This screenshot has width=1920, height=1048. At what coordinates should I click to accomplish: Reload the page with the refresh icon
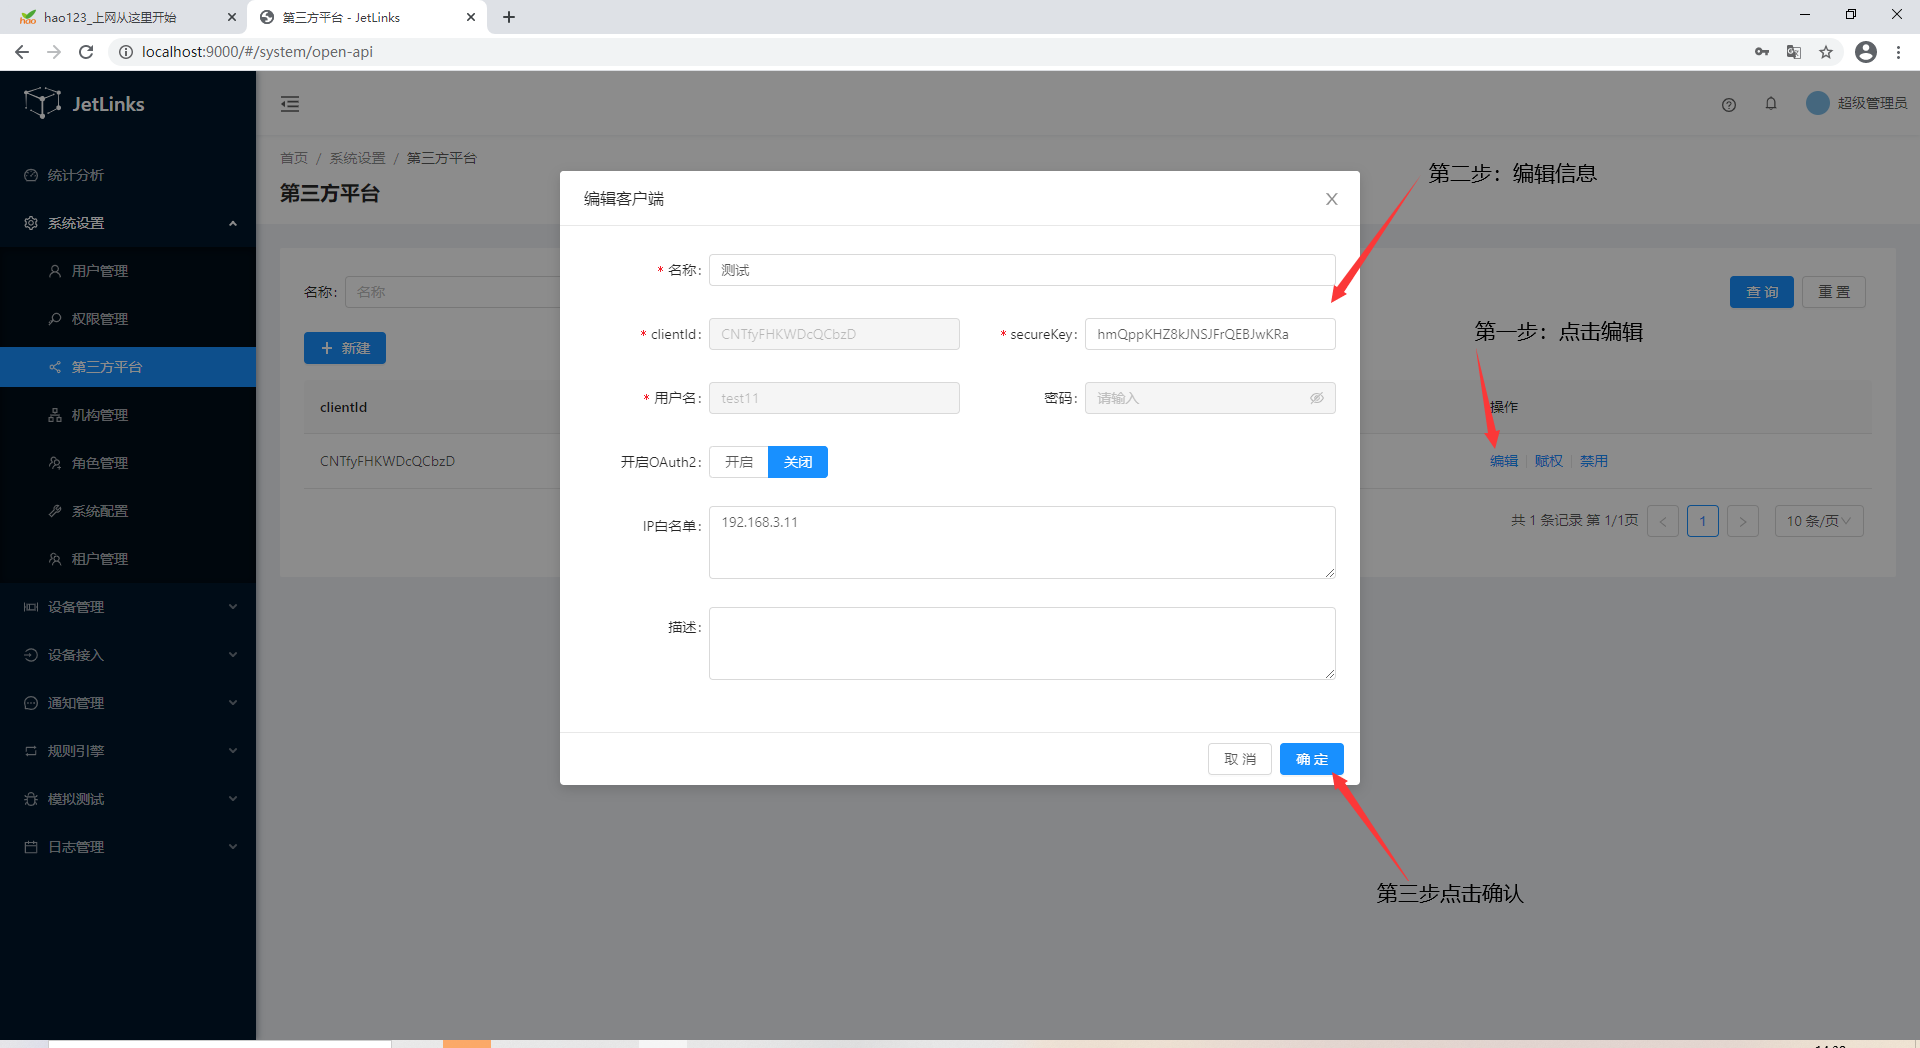tap(86, 52)
